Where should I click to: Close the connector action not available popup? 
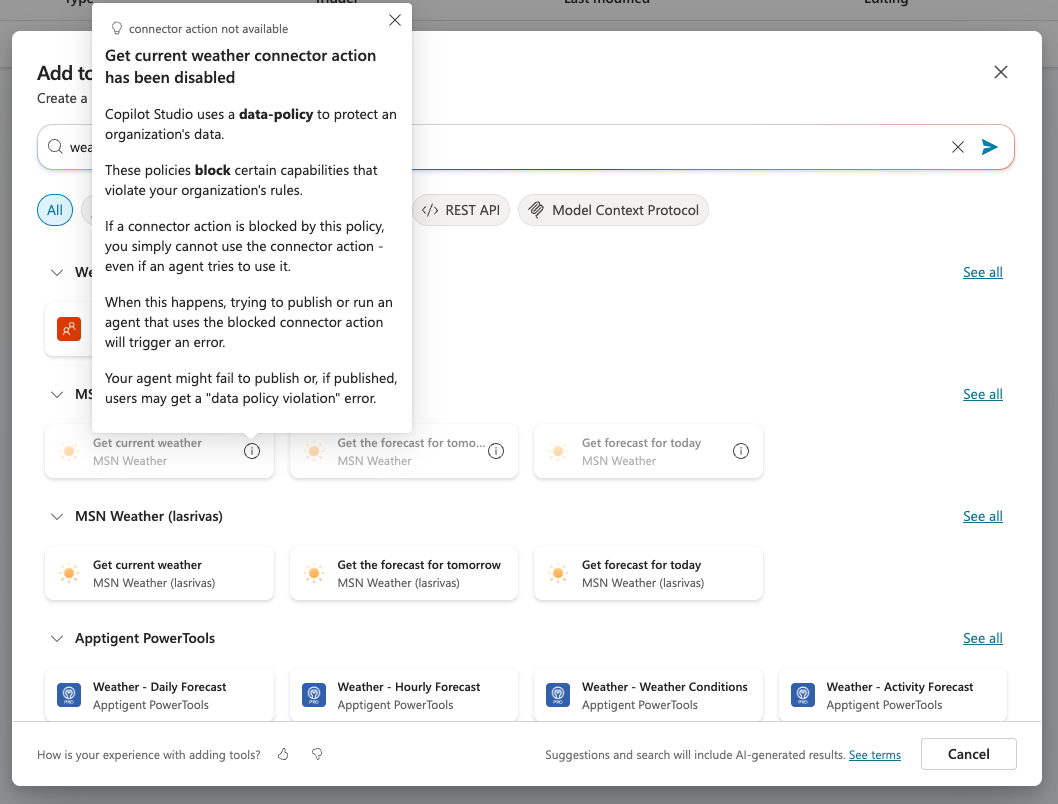pos(395,20)
